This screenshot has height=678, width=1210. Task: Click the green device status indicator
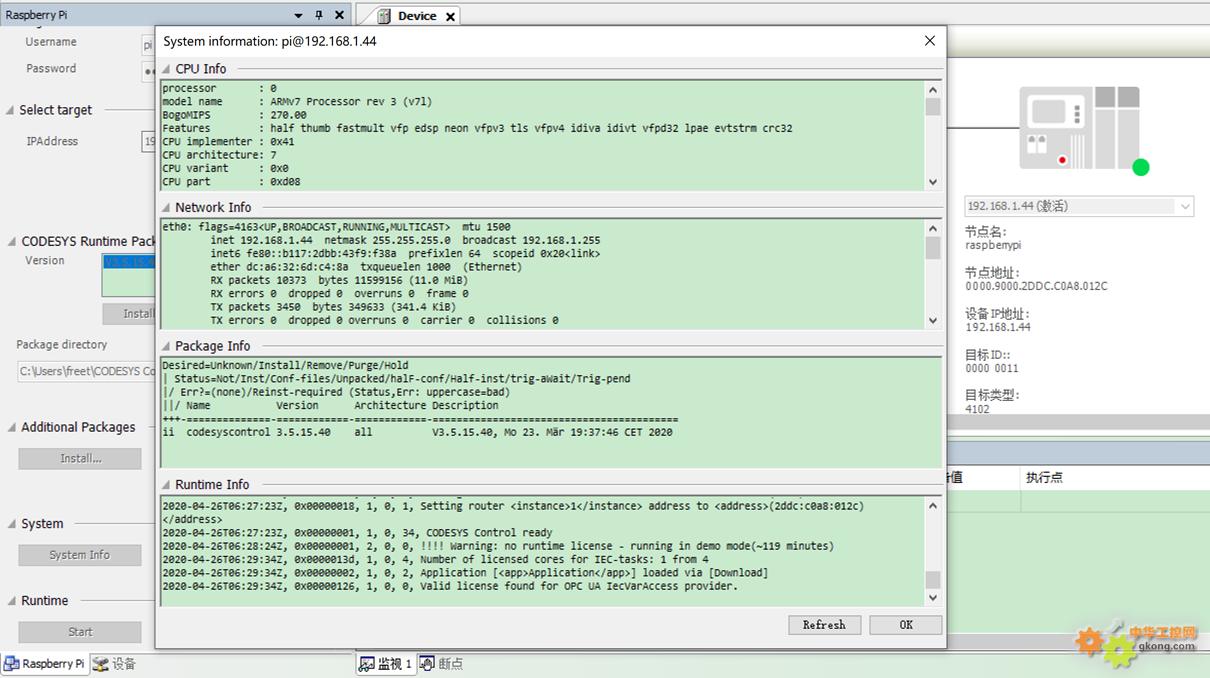(1141, 167)
